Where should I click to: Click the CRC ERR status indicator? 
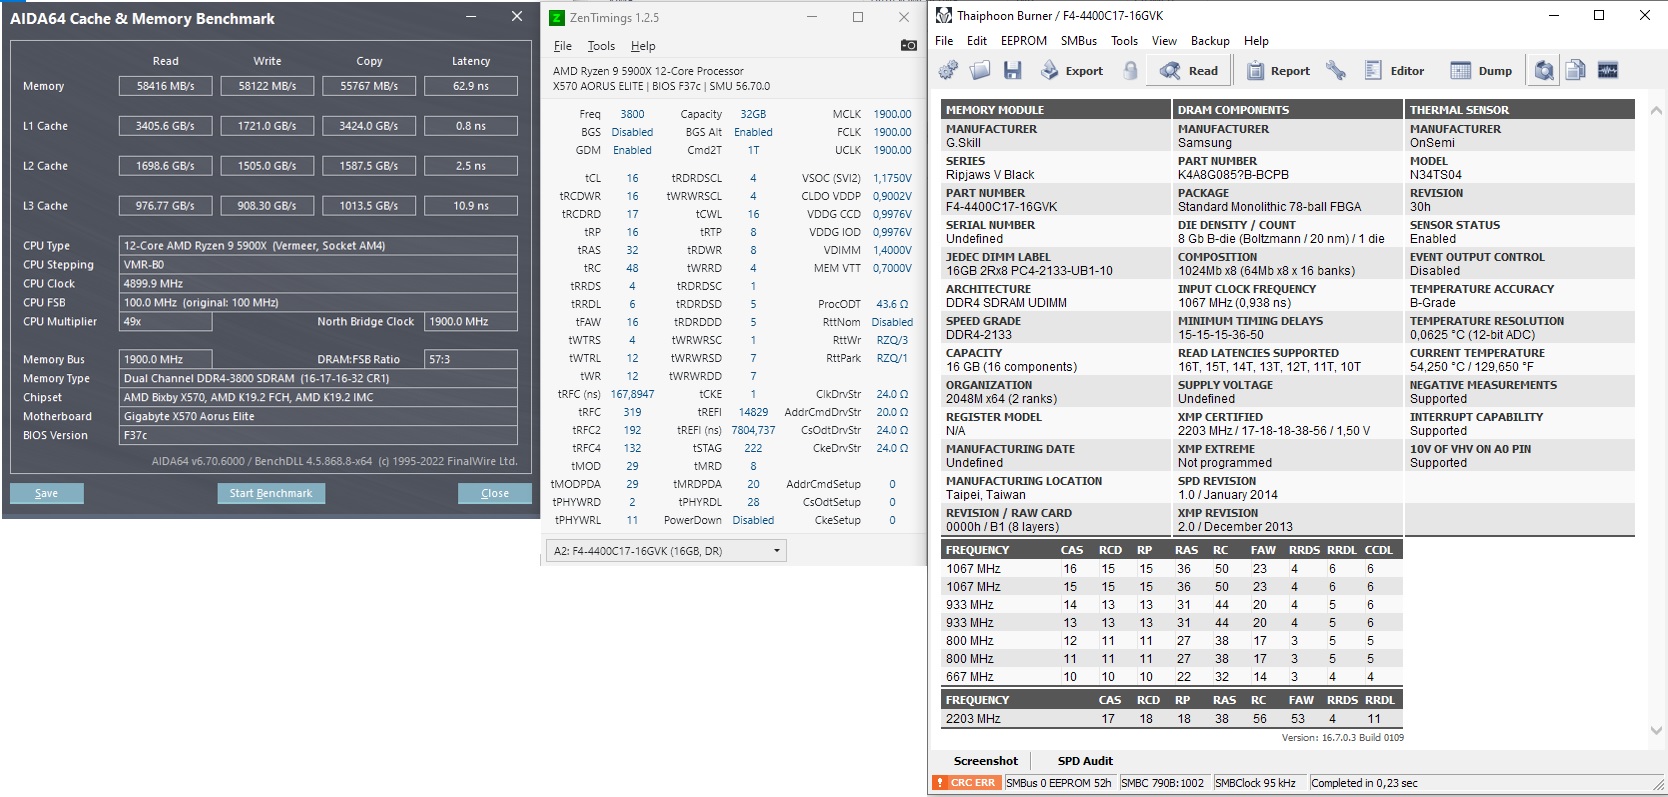point(967,783)
